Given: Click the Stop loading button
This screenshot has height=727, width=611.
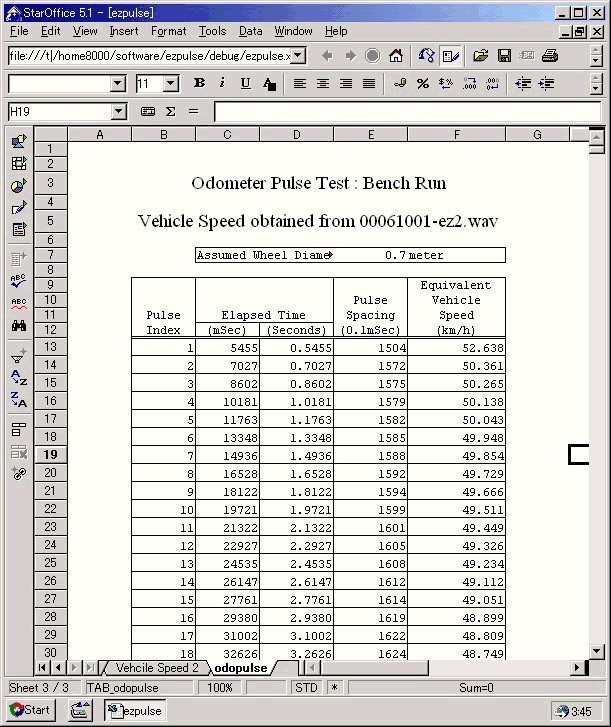Looking at the screenshot, I should (x=372, y=56).
